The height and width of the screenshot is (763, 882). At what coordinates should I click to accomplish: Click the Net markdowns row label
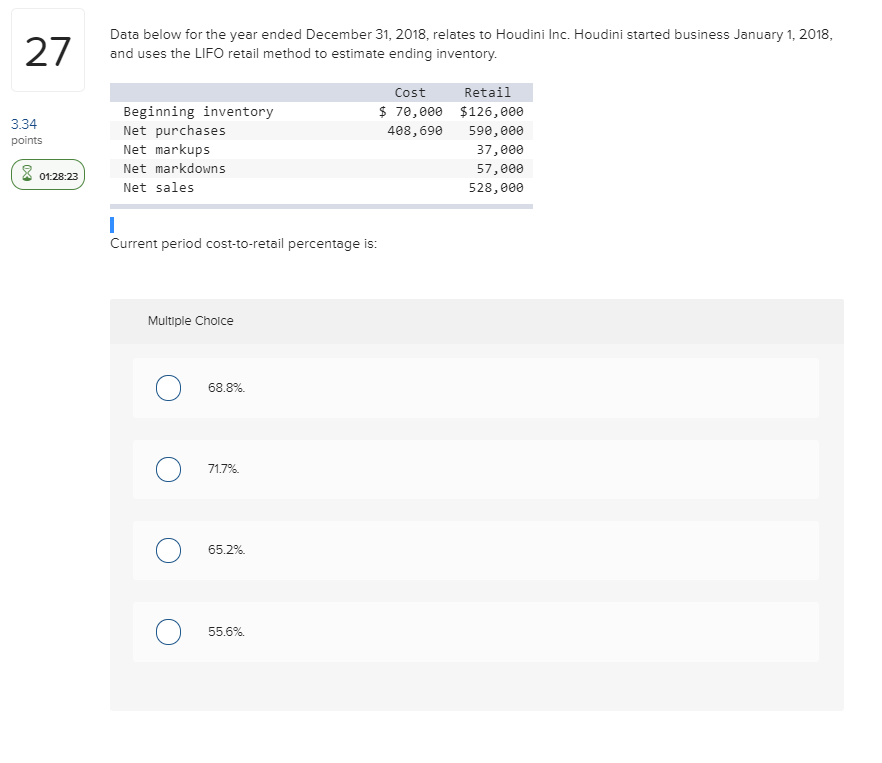pos(174,168)
